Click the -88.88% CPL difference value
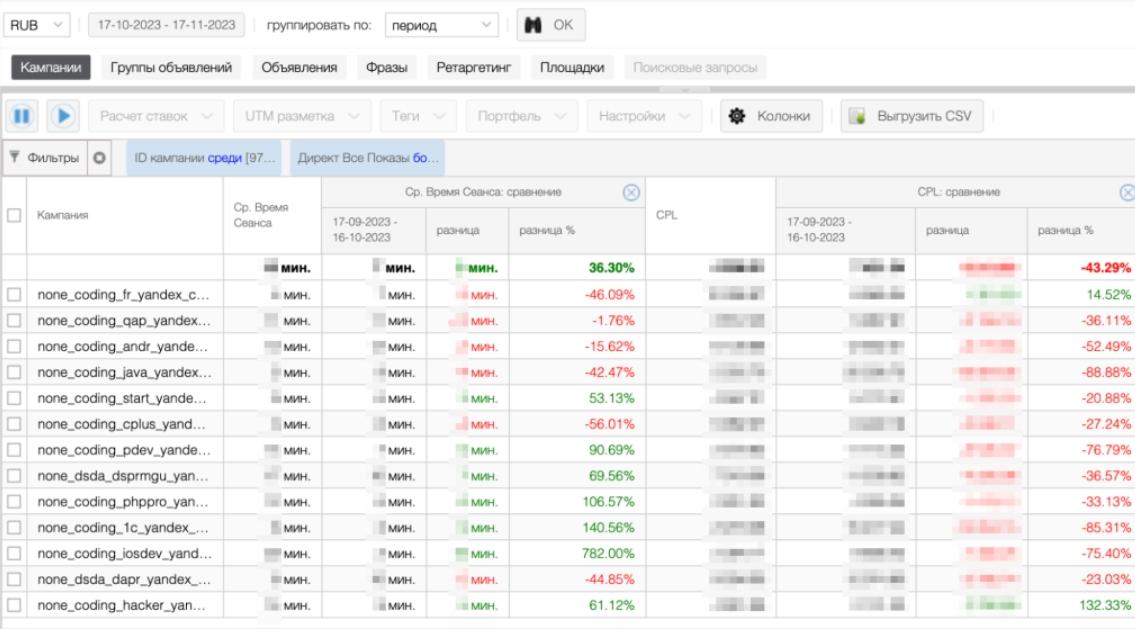Image resolution: width=1135 pixels, height=629 pixels. pyautogui.click(x=1106, y=372)
